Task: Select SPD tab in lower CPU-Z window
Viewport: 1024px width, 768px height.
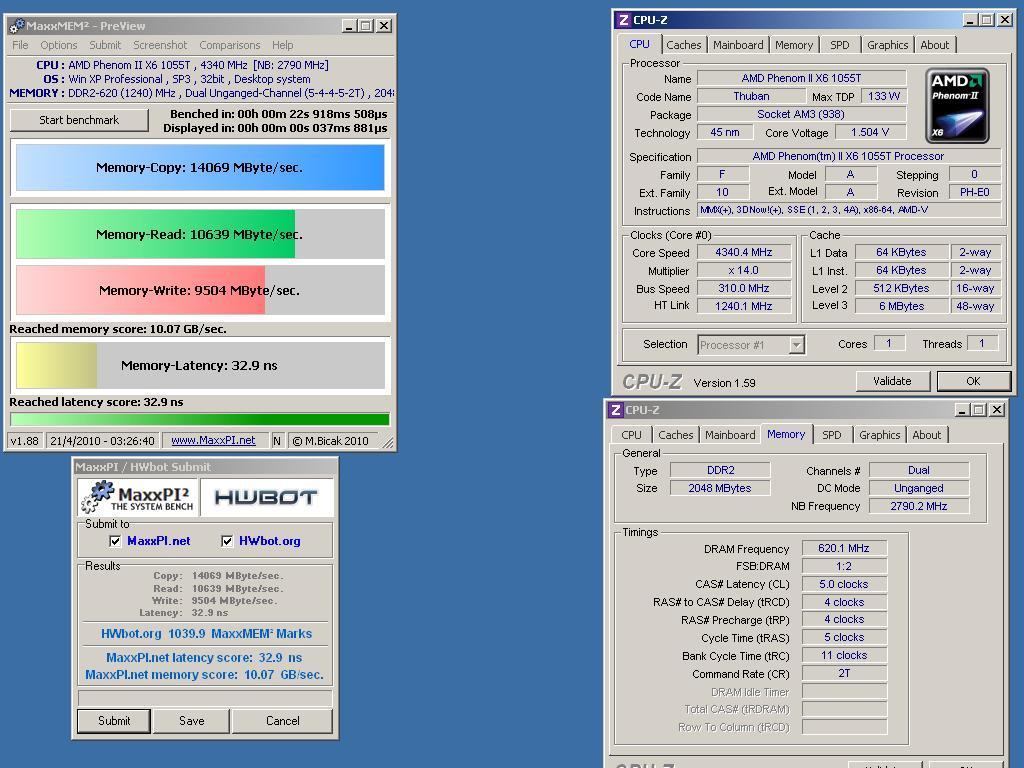Action: (x=832, y=435)
